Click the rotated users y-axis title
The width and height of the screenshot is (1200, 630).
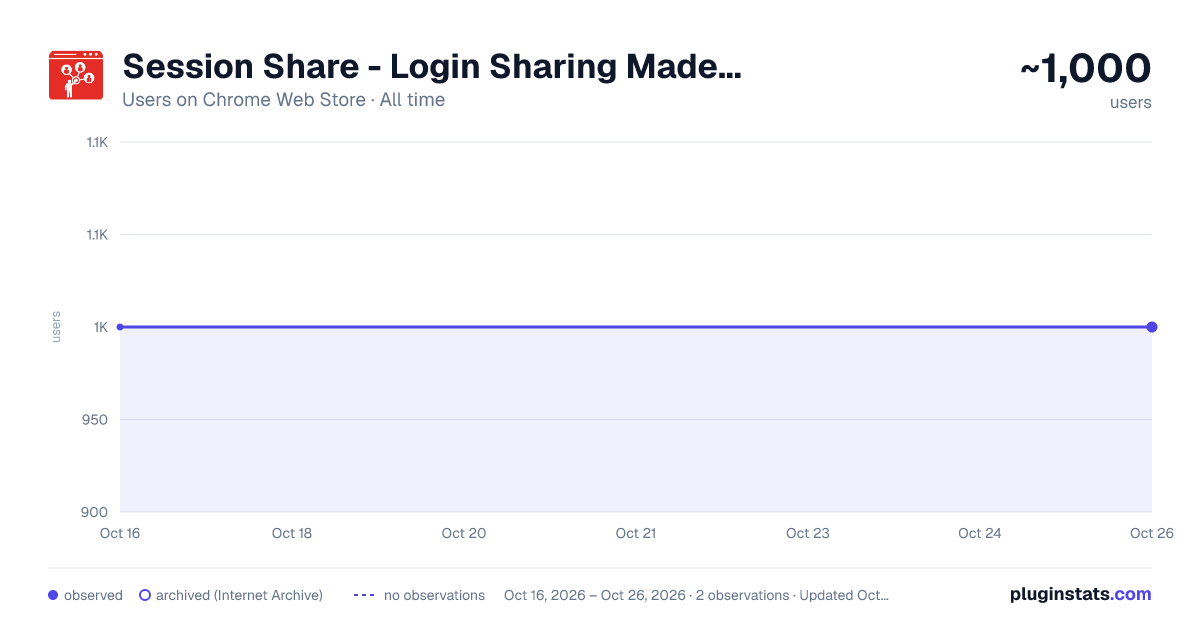(56, 327)
